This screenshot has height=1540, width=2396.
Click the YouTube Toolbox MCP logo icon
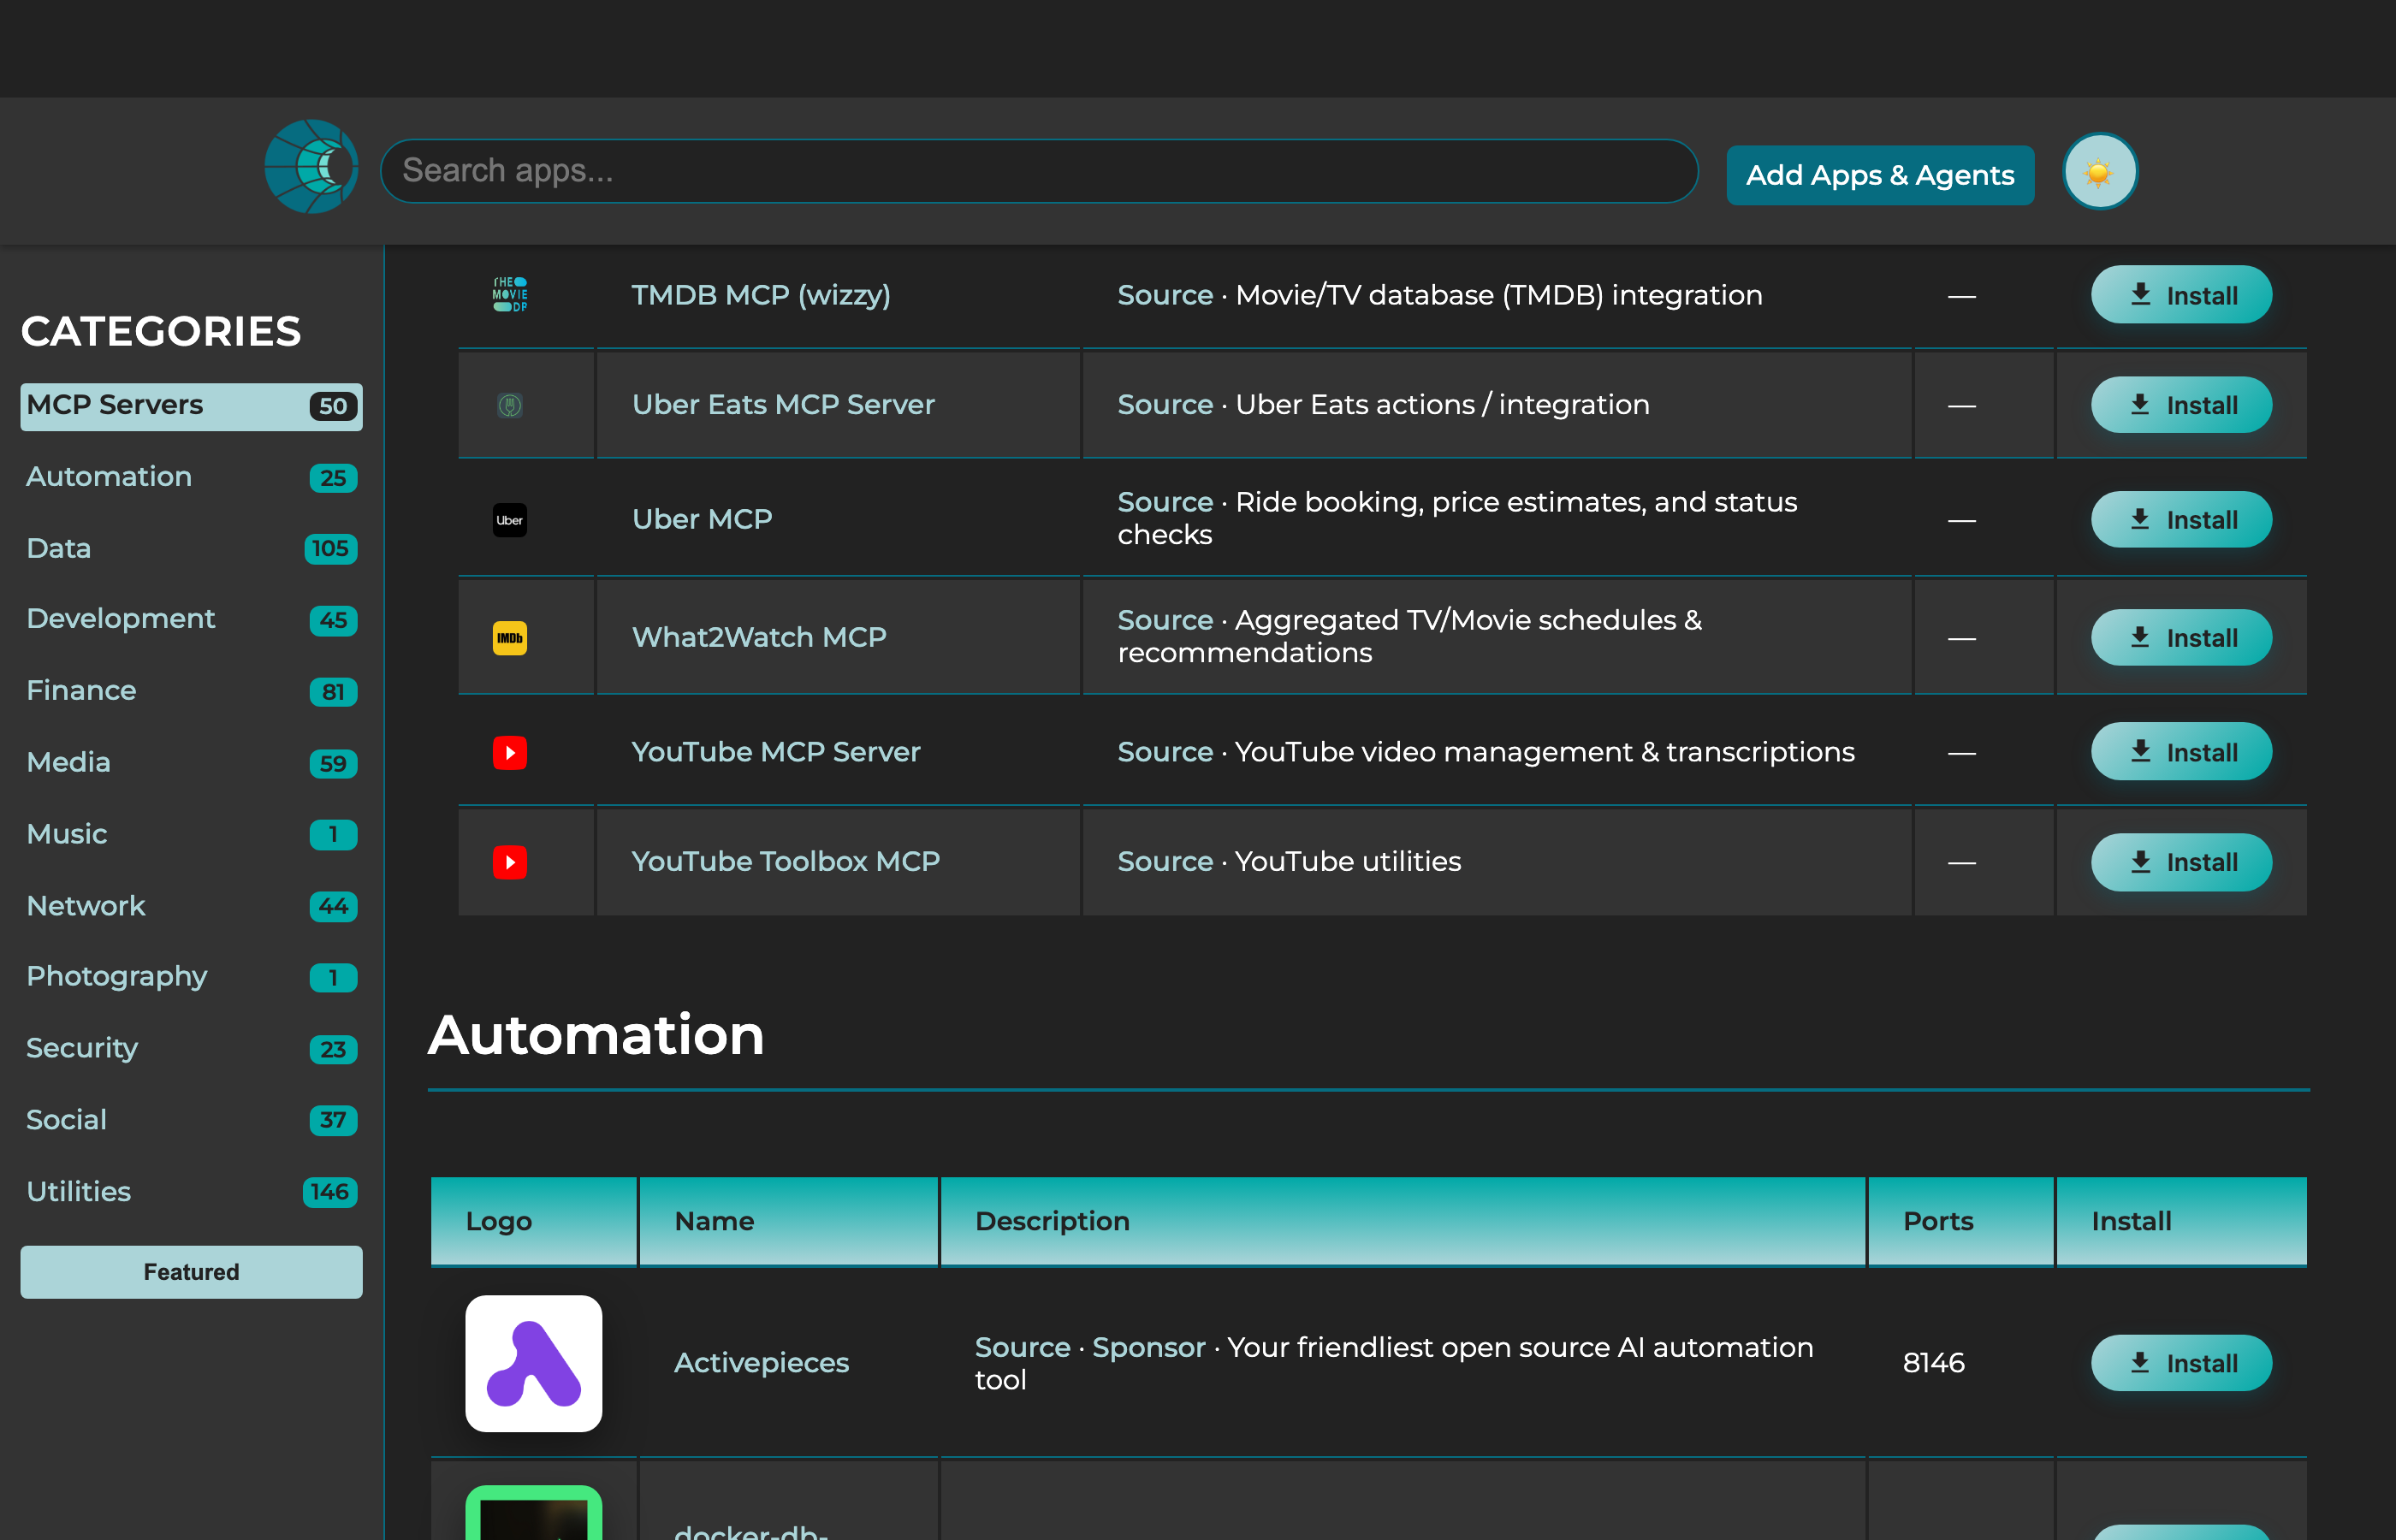click(x=510, y=862)
